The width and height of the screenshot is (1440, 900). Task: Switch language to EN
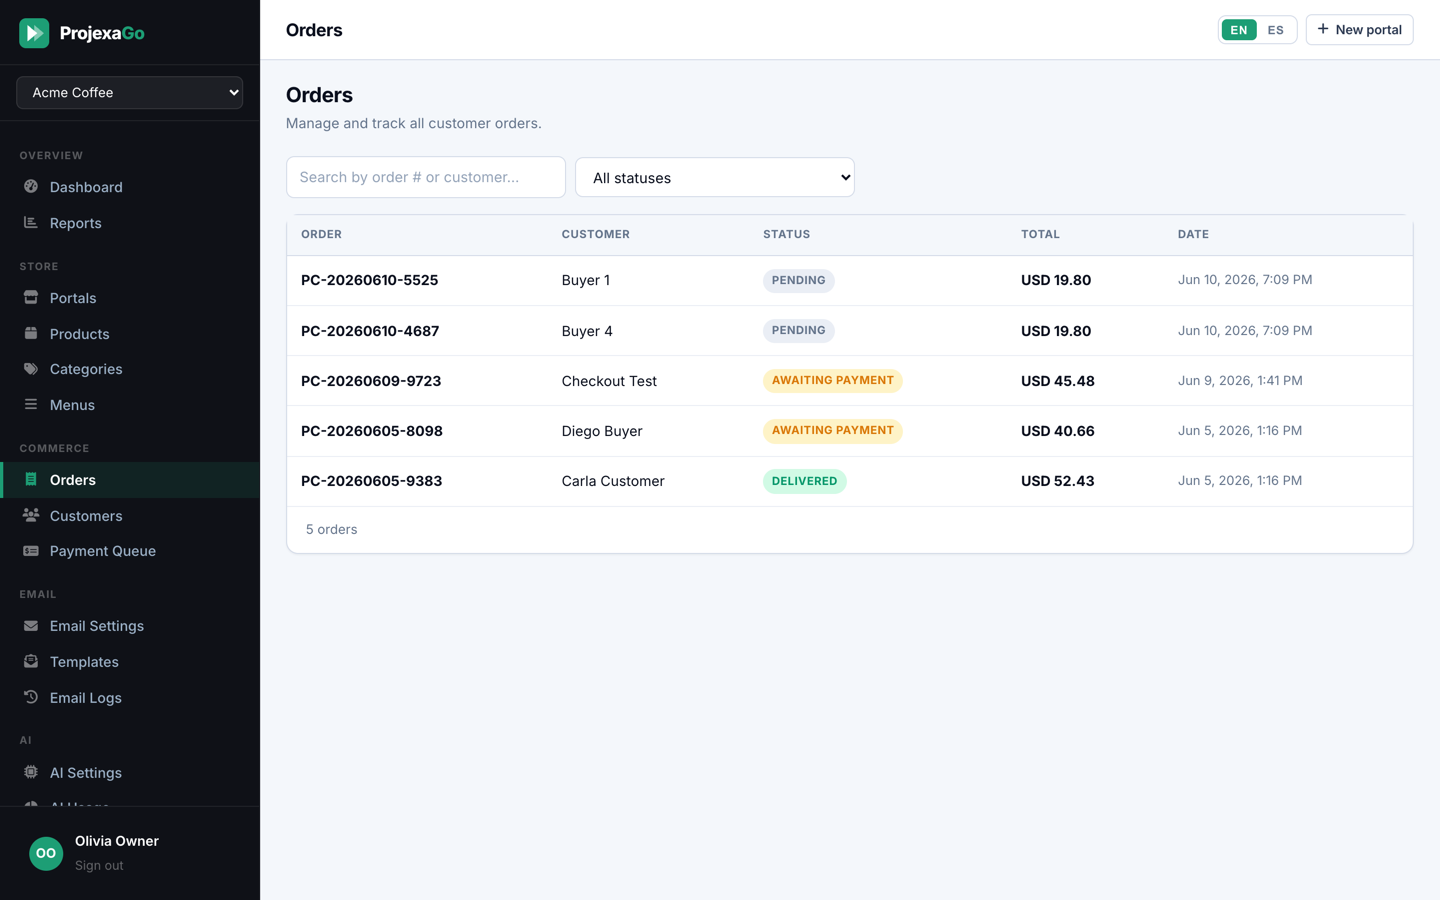[x=1239, y=30]
